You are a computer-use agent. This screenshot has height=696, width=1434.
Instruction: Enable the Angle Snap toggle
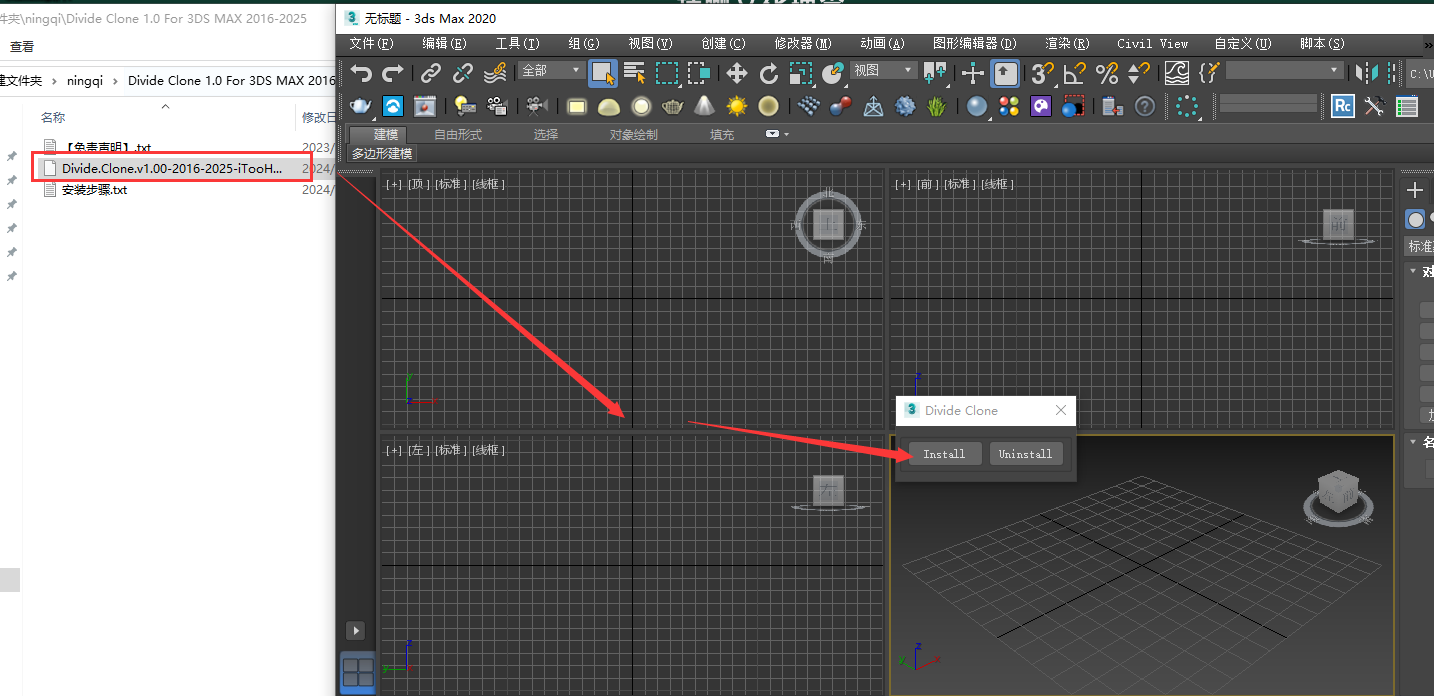[1074, 72]
